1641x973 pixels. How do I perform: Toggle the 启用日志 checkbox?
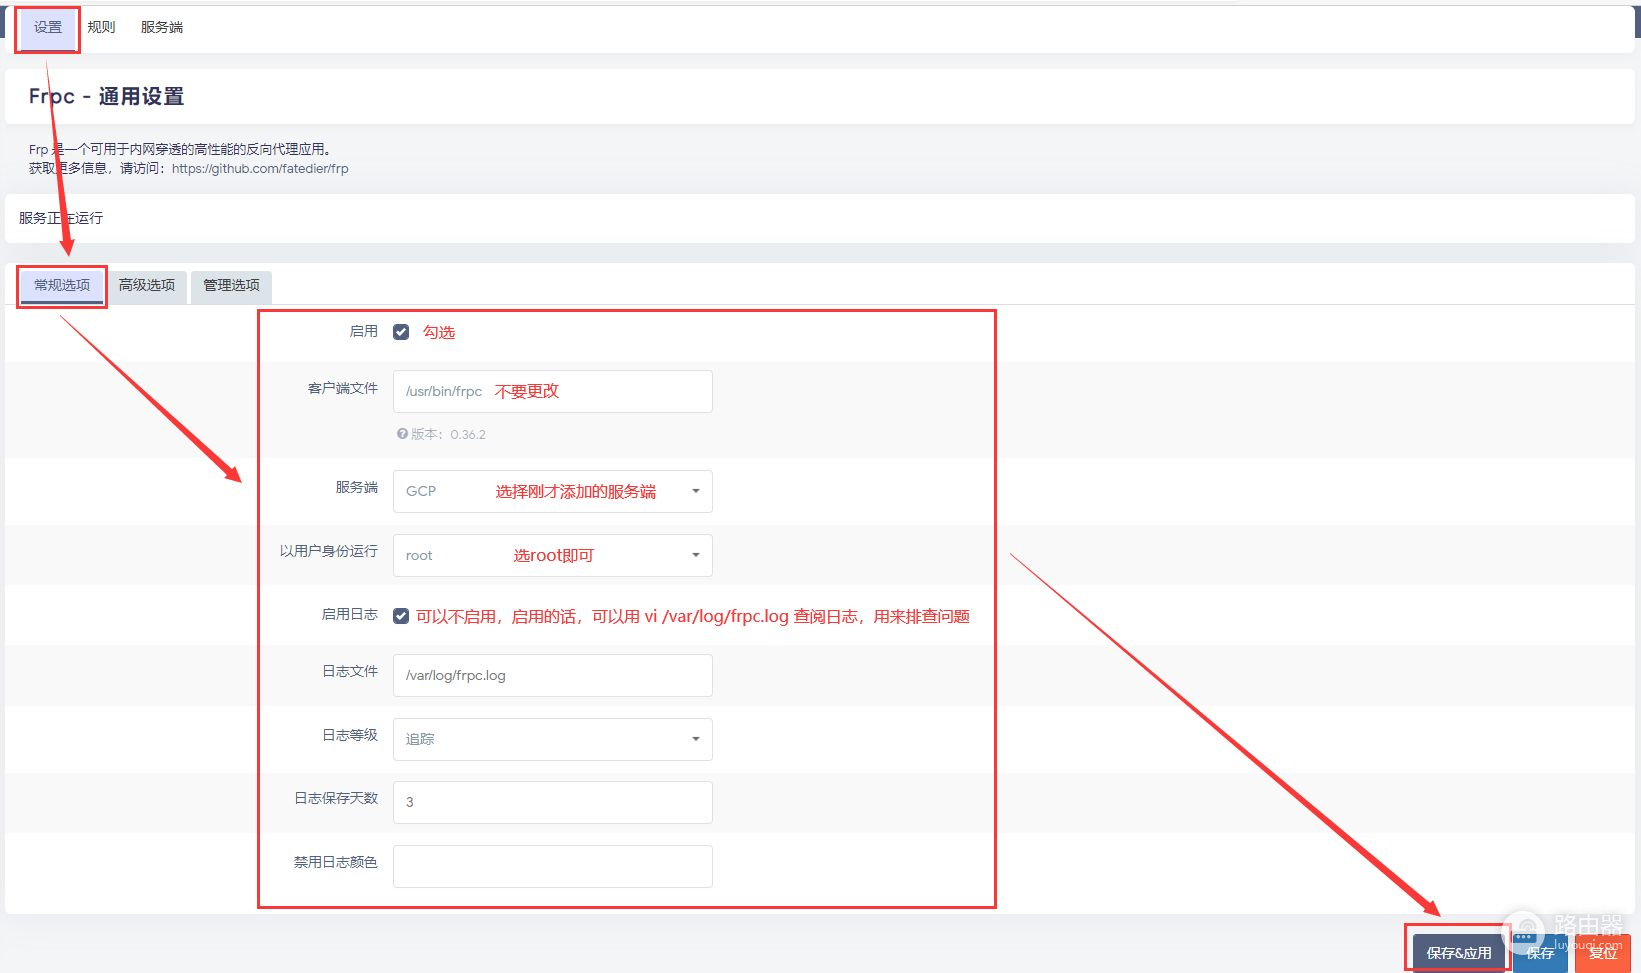pyautogui.click(x=401, y=616)
